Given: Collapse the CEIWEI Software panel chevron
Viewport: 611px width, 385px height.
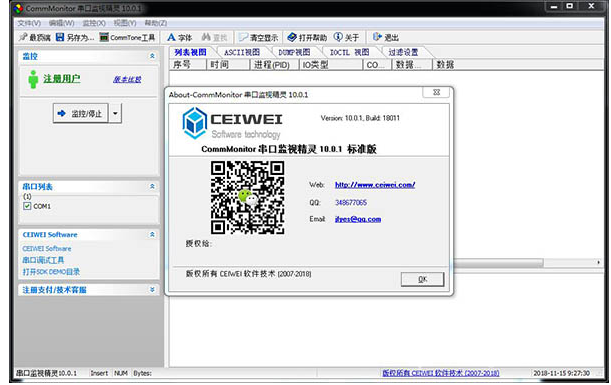Looking at the screenshot, I should pos(152,235).
